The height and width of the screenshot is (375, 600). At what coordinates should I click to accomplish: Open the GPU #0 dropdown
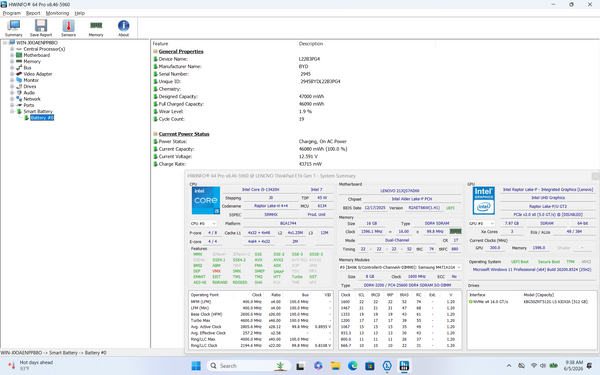(481, 223)
